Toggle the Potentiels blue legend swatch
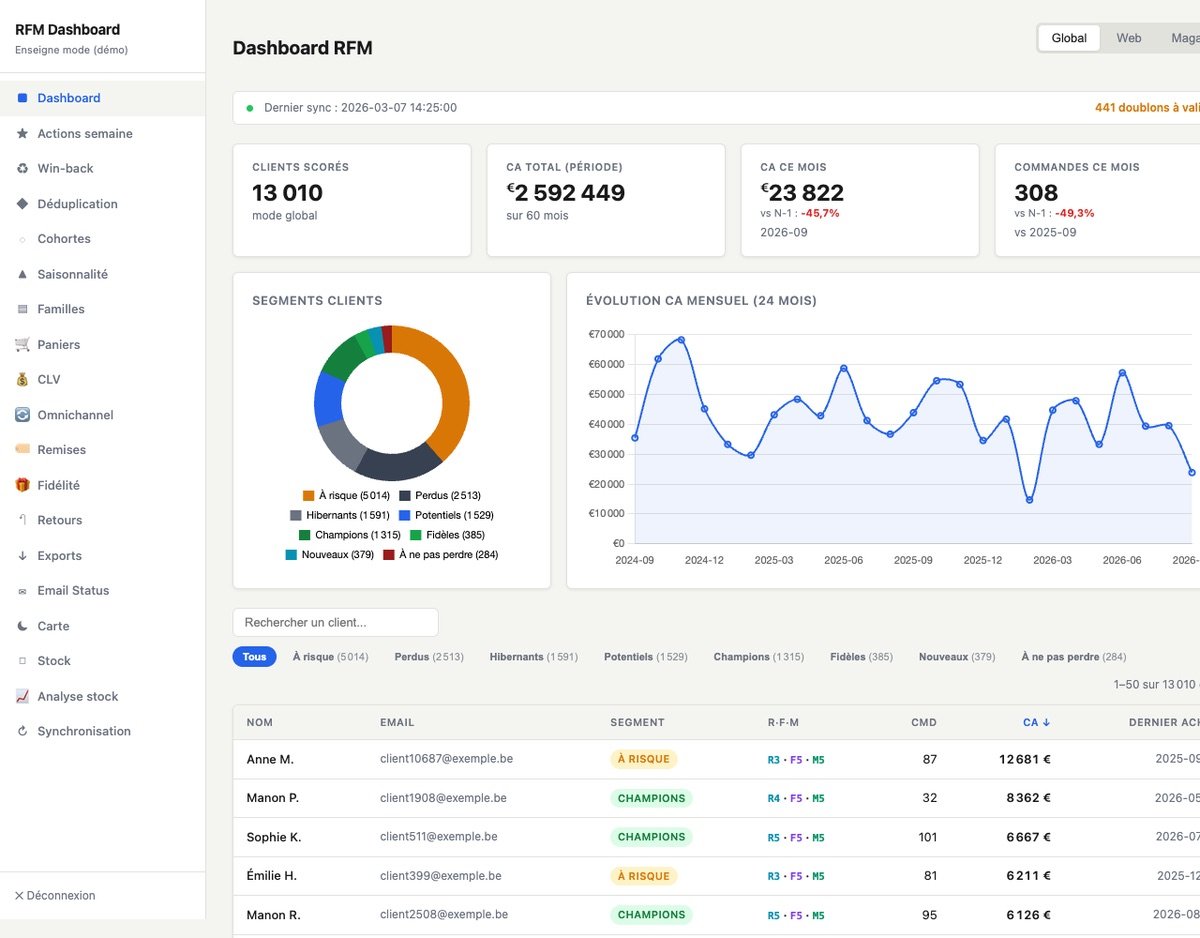Image resolution: width=1200 pixels, height=938 pixels. click(x=405, y=515)
